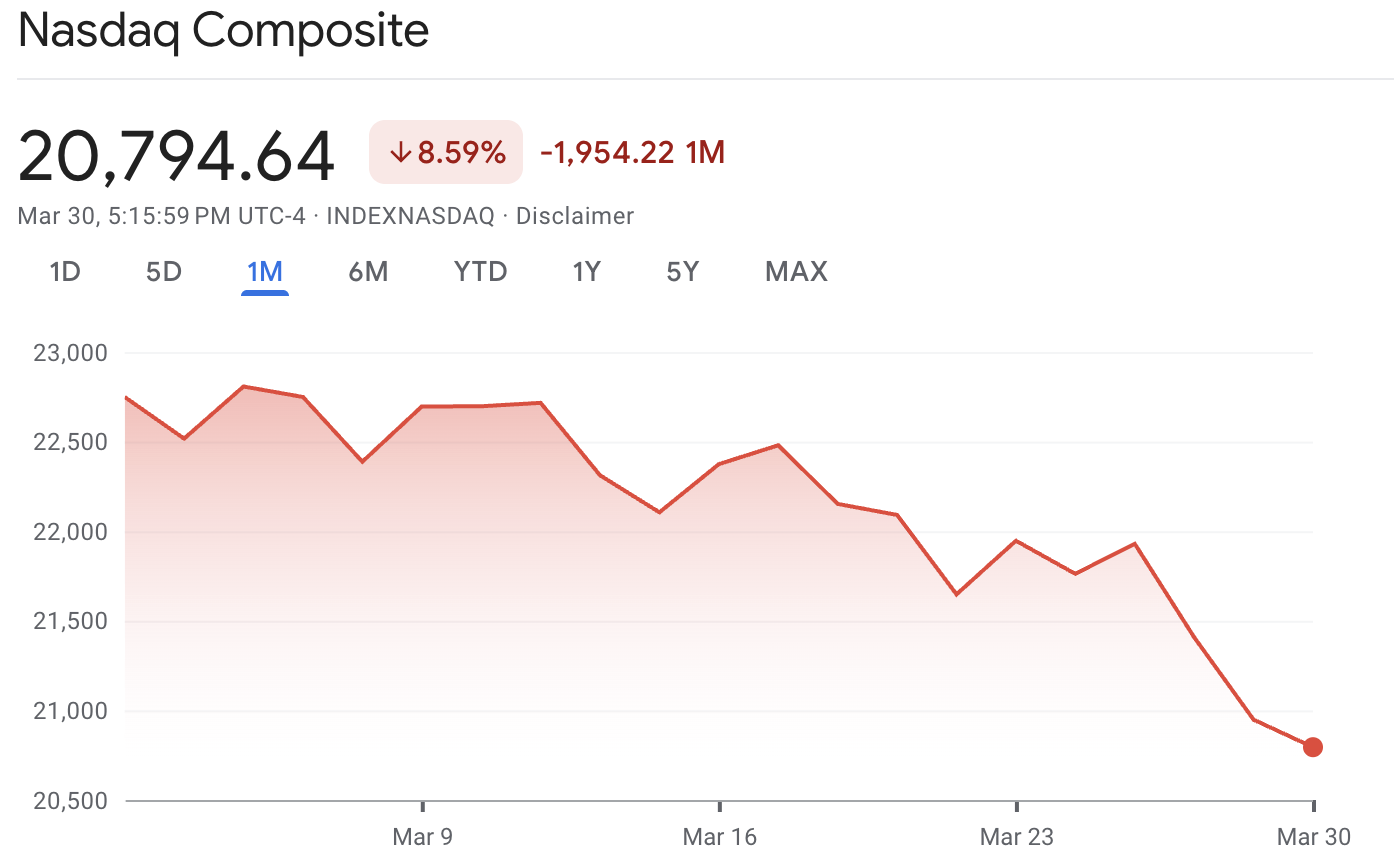Click the red percentage change badge showing 8.59%

pos(445,152)
